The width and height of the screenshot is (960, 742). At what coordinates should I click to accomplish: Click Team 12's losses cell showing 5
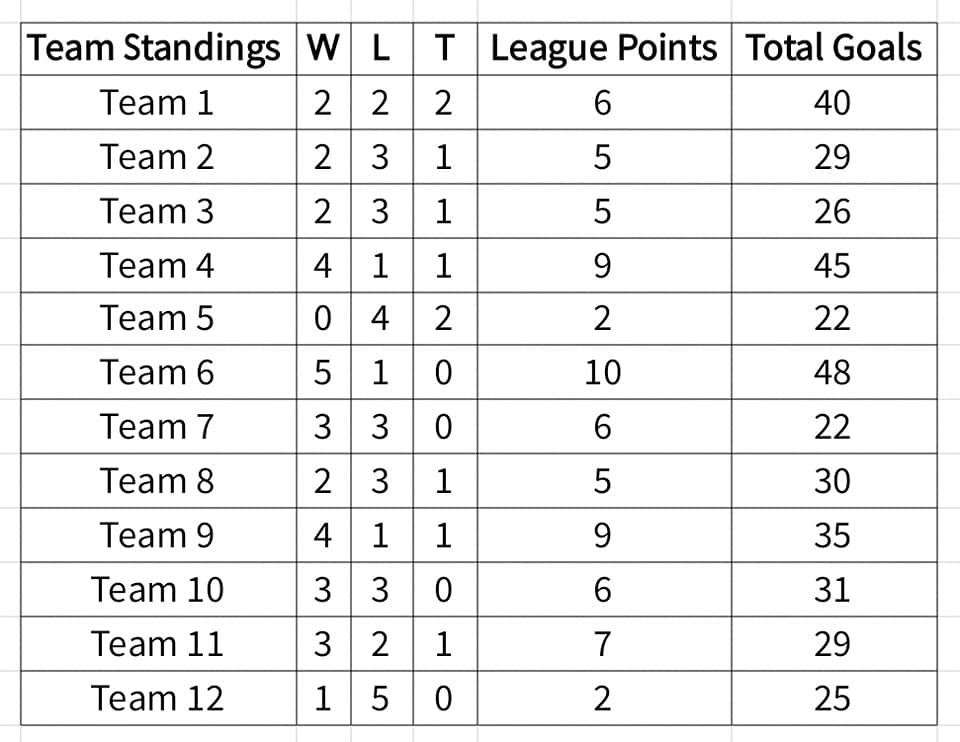[382, 699]
